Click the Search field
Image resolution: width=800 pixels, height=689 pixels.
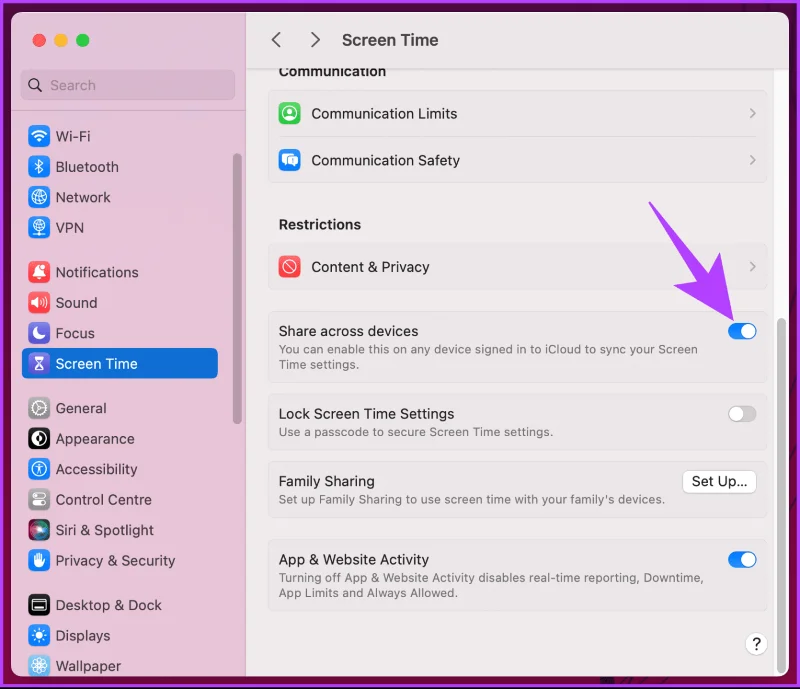pyautogui.click(x=128, y=85)
